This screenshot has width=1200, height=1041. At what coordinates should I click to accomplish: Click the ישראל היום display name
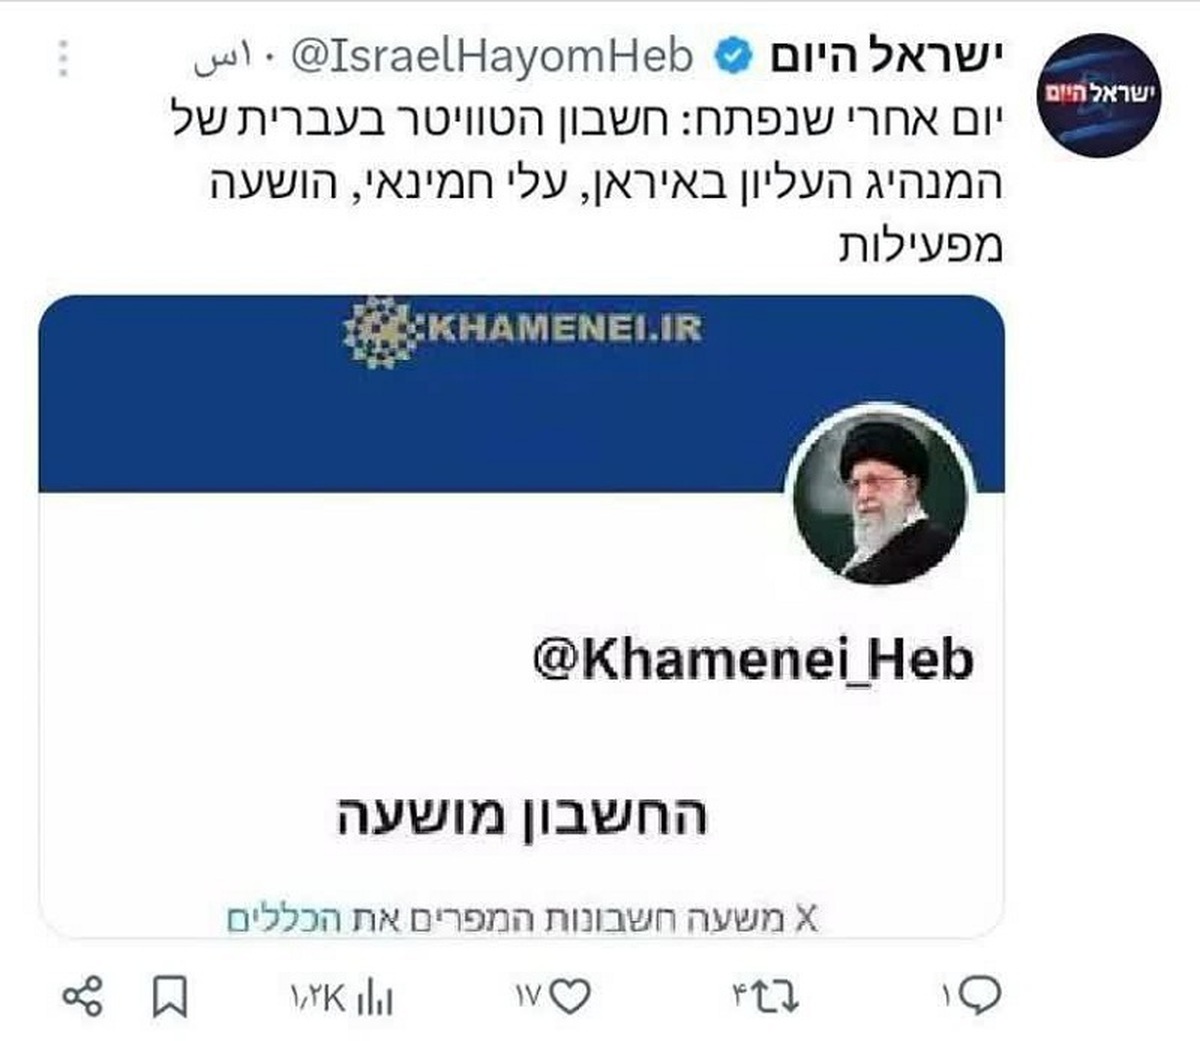[x=884, y=57]
